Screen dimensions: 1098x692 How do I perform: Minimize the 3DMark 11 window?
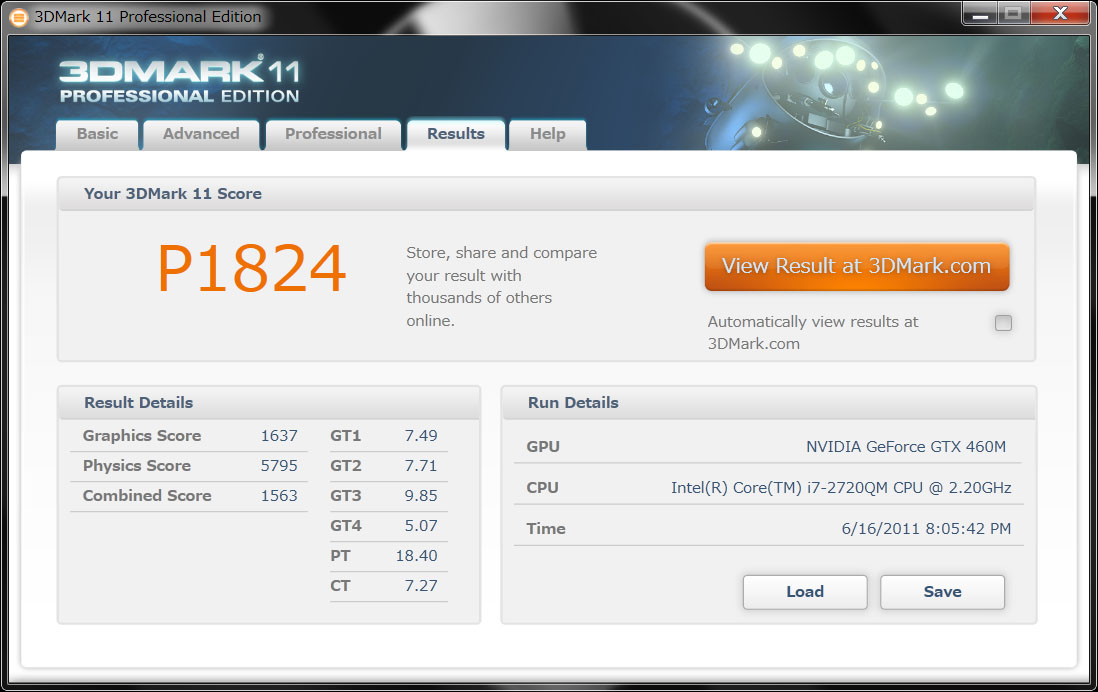click(980, 14)
